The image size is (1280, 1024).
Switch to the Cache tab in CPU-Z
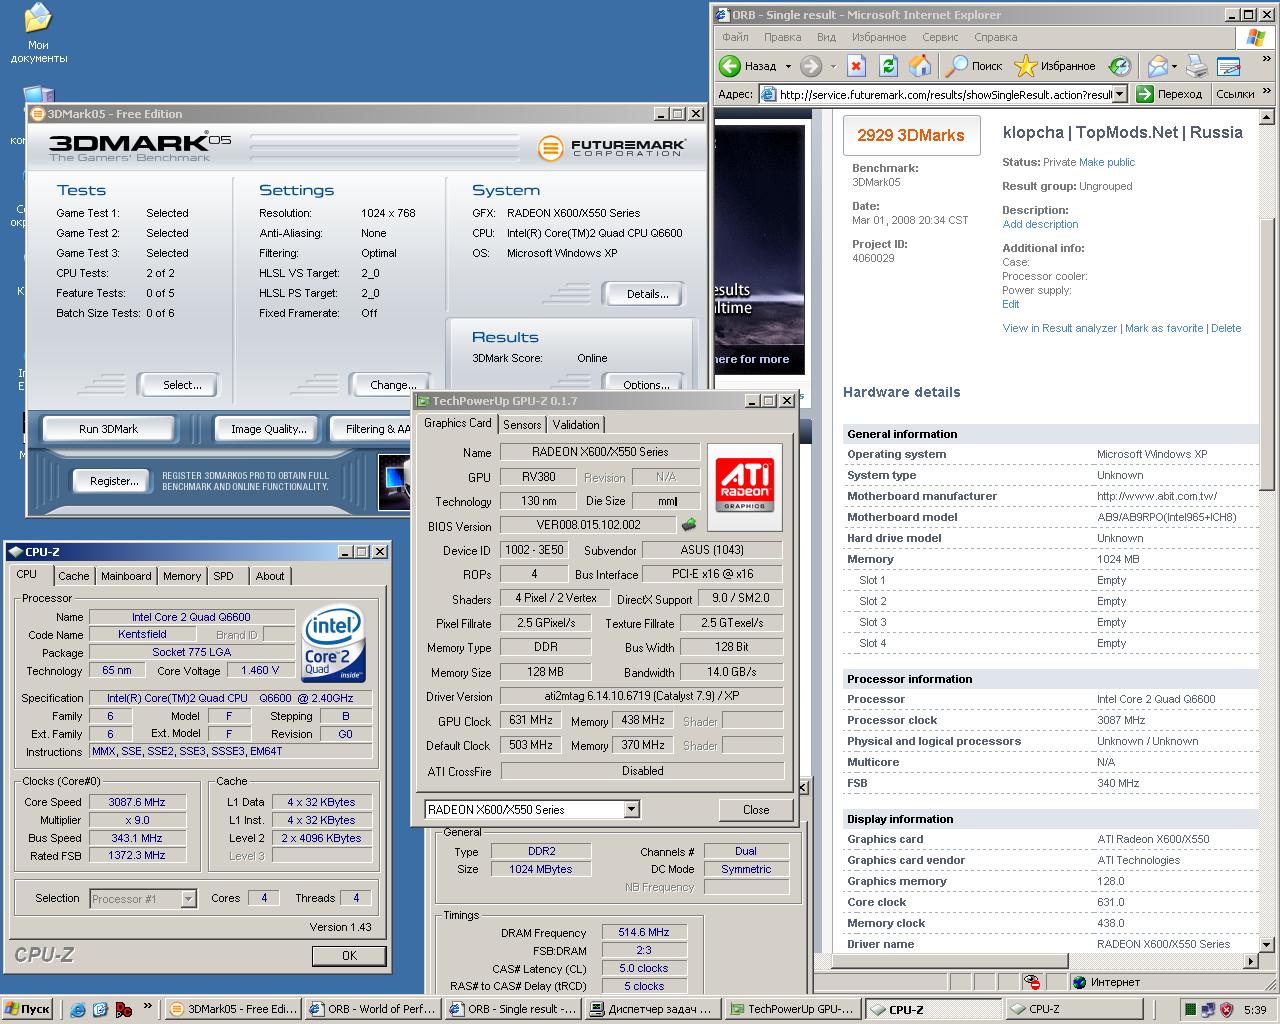pyautogui.click(x=73, y=576)
